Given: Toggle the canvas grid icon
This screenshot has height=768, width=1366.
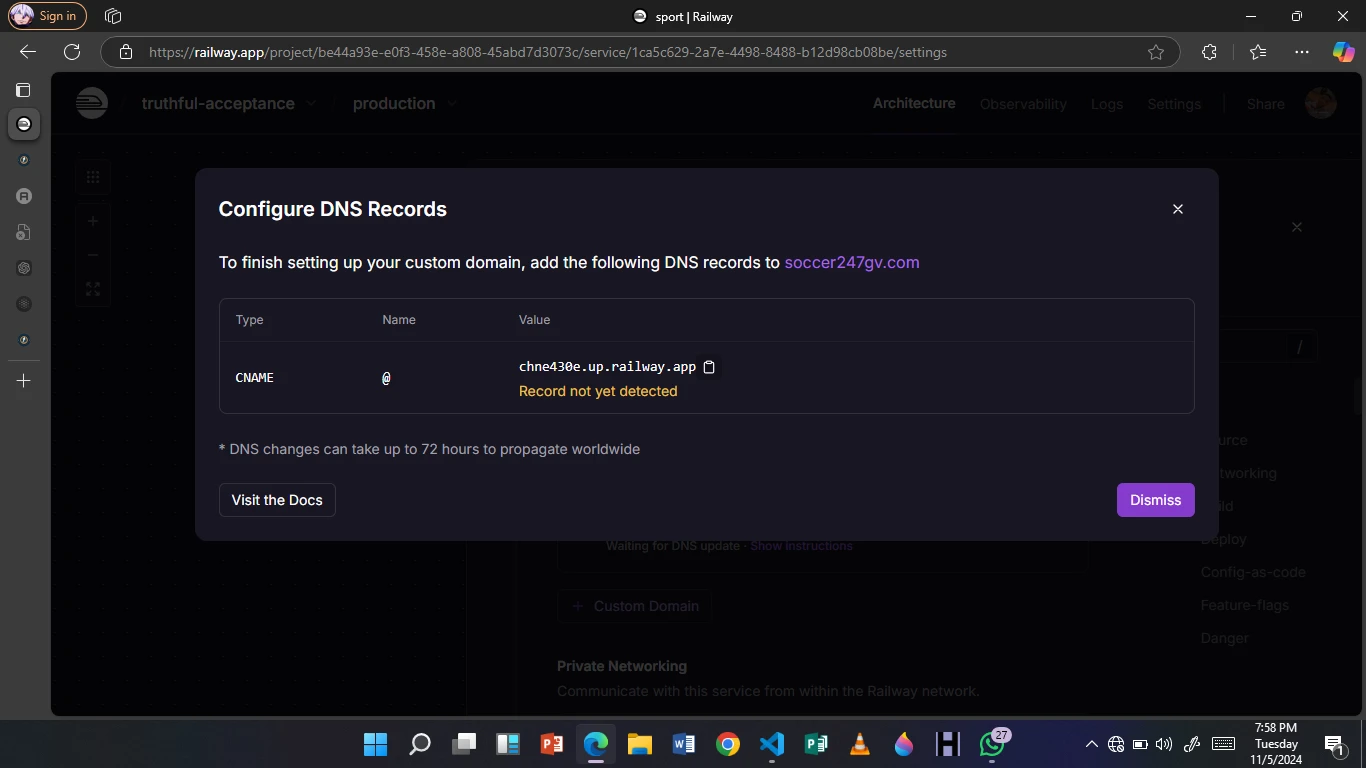Looking at the screenshot, I should [93, 177].
